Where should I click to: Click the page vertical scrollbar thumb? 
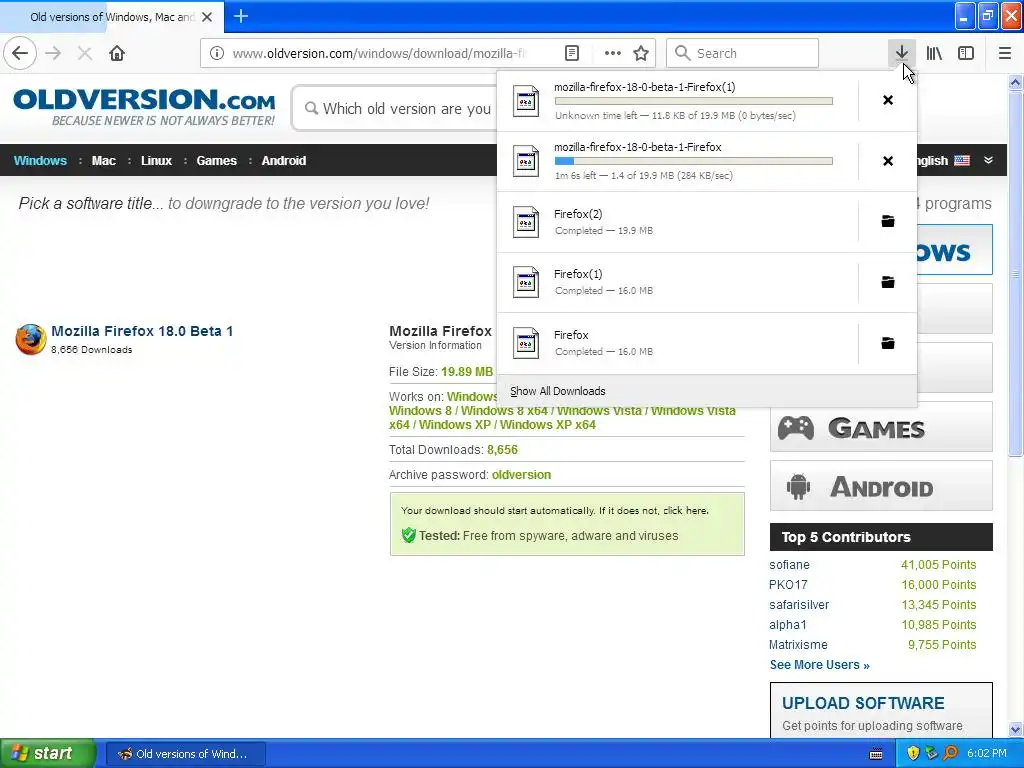[x=1016, y=274]
